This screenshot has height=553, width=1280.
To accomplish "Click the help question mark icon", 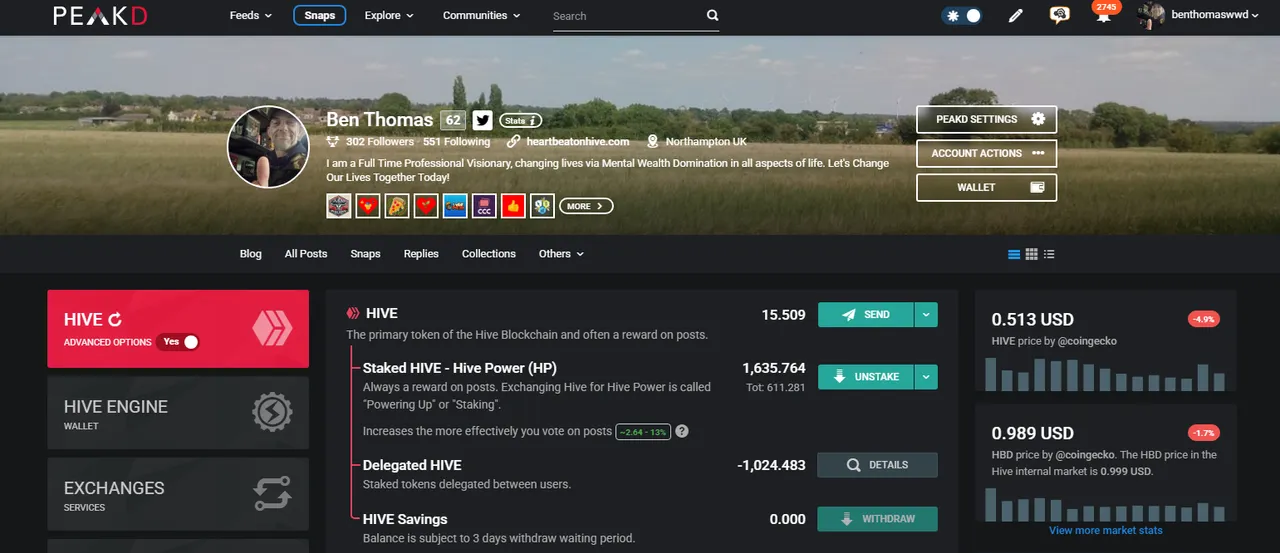I will (682, 431).
